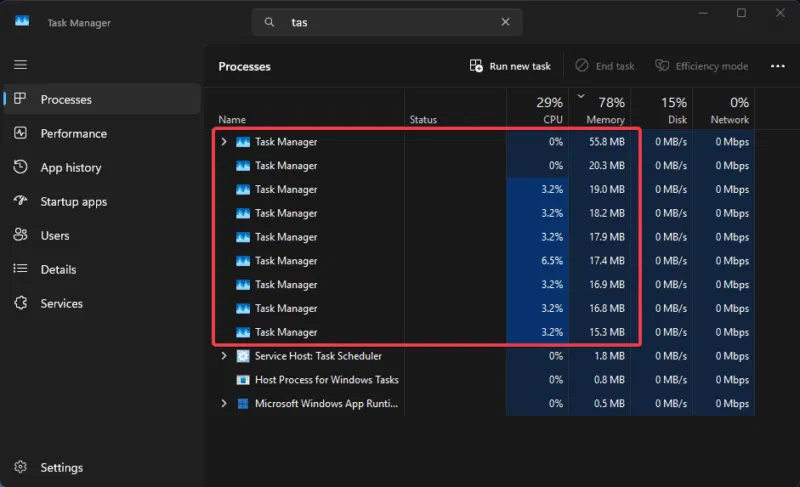
Task: Sort by Disk column header
Action: 663,109
